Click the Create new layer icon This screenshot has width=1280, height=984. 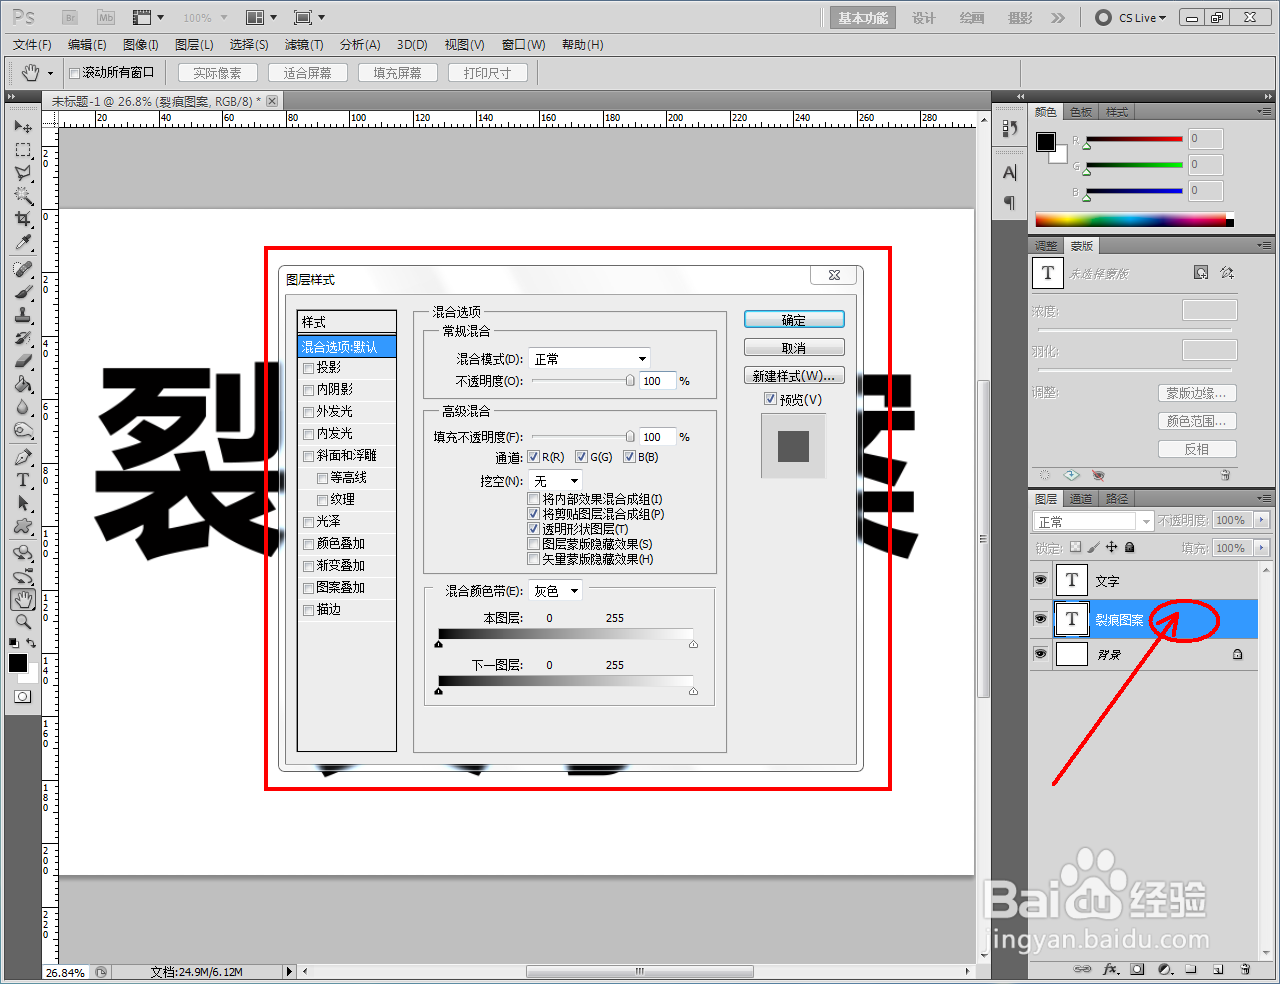[1218, 969]
